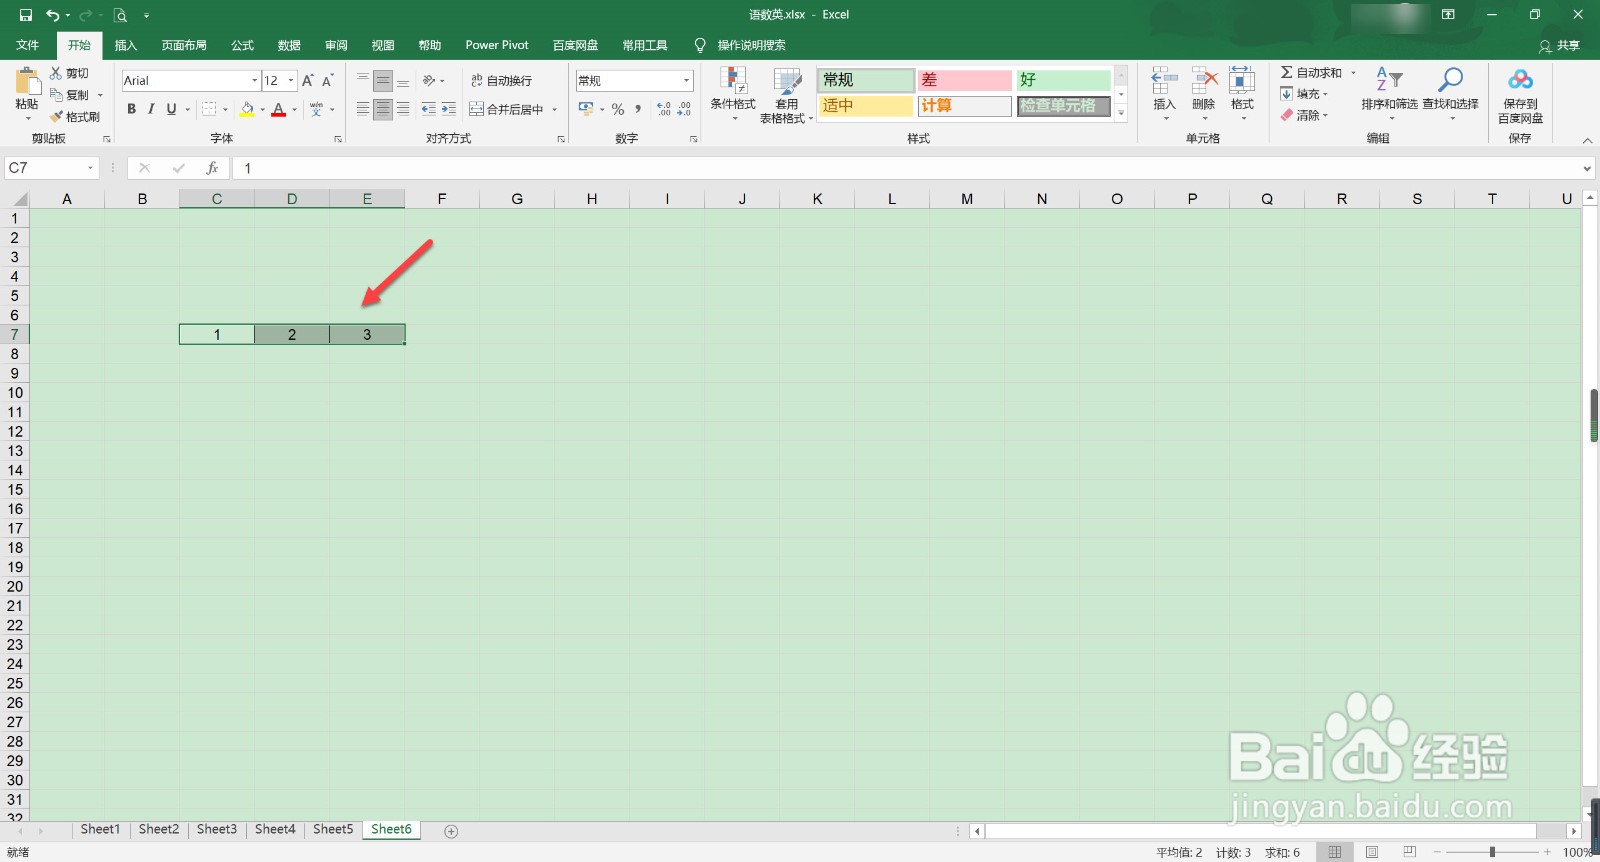Screen dimensions: 1600x862
Task: Toggle Wrap Text (自动换行)
Action: pos(501,80)
